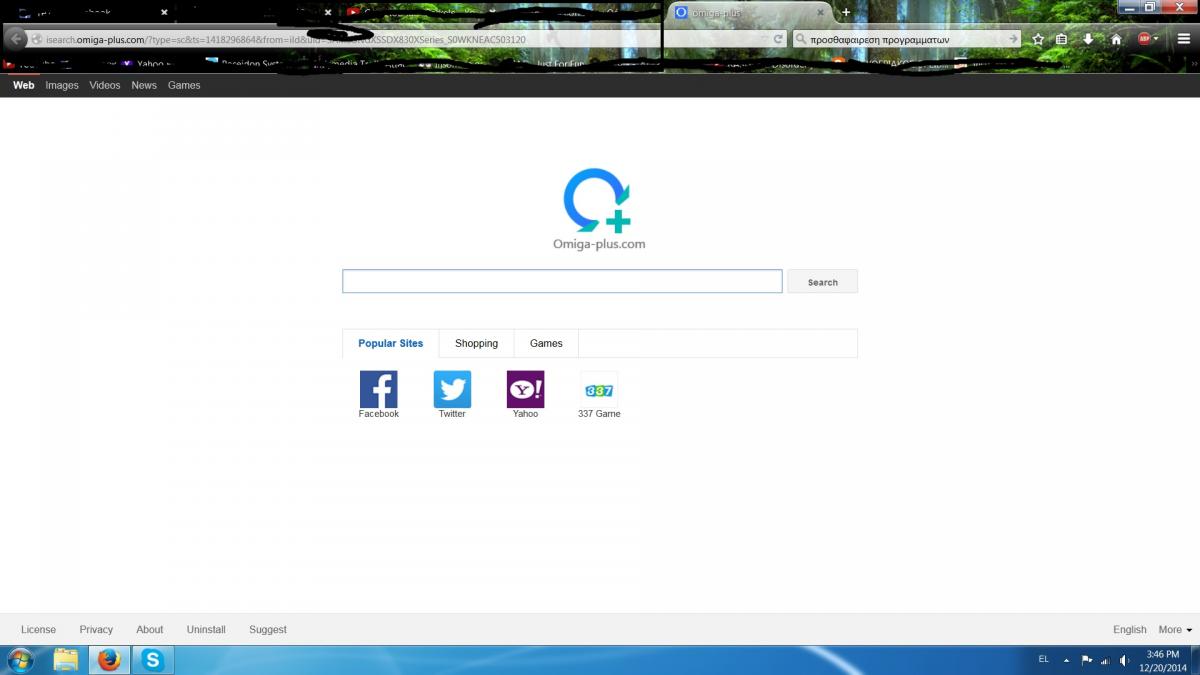1200x675 pixels.
Task: Open the Privacy link
Action: [x=96, y=629]
